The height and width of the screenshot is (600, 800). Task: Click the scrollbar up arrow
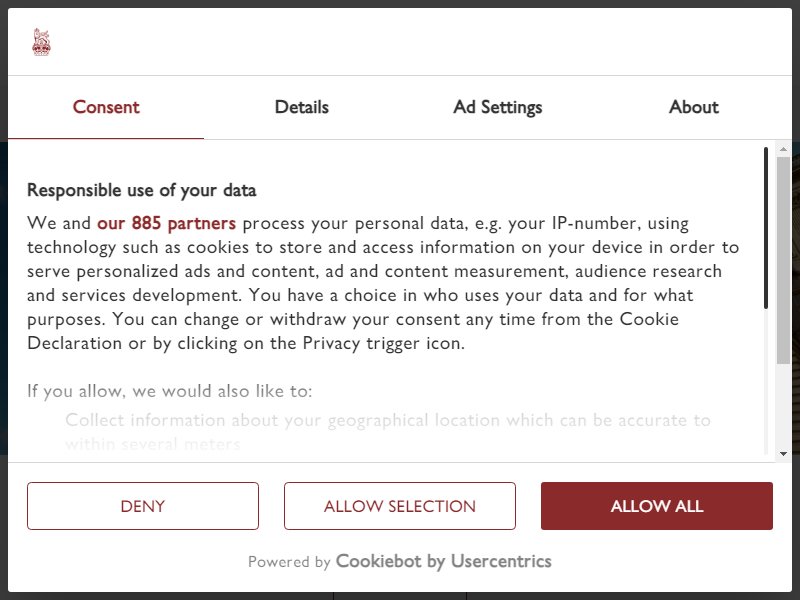tap(783, 149)
